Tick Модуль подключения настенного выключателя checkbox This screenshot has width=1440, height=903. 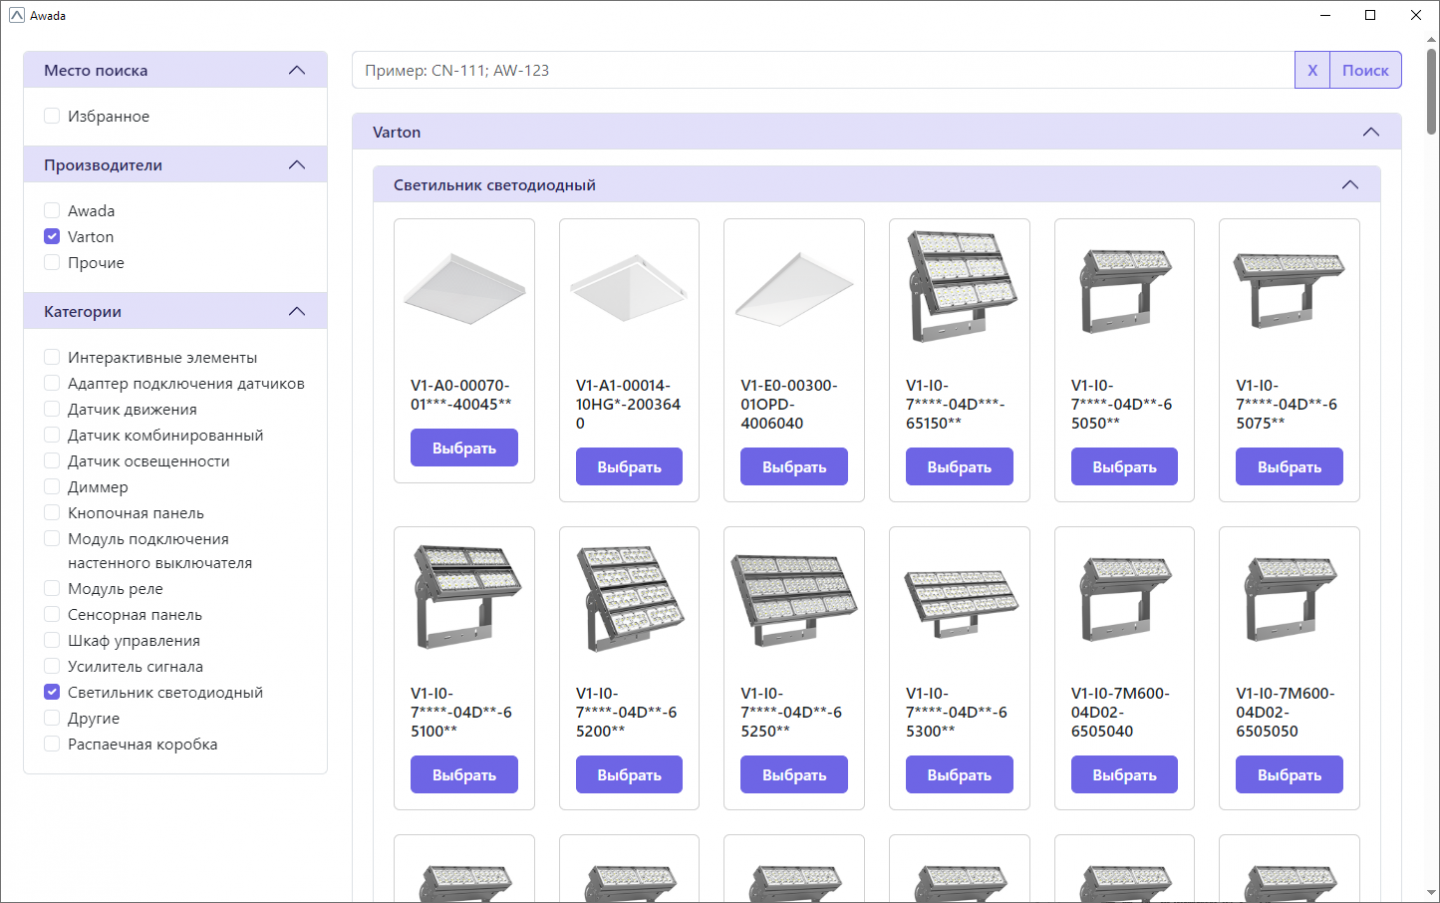pyautogui.click(x=52, y=539)
